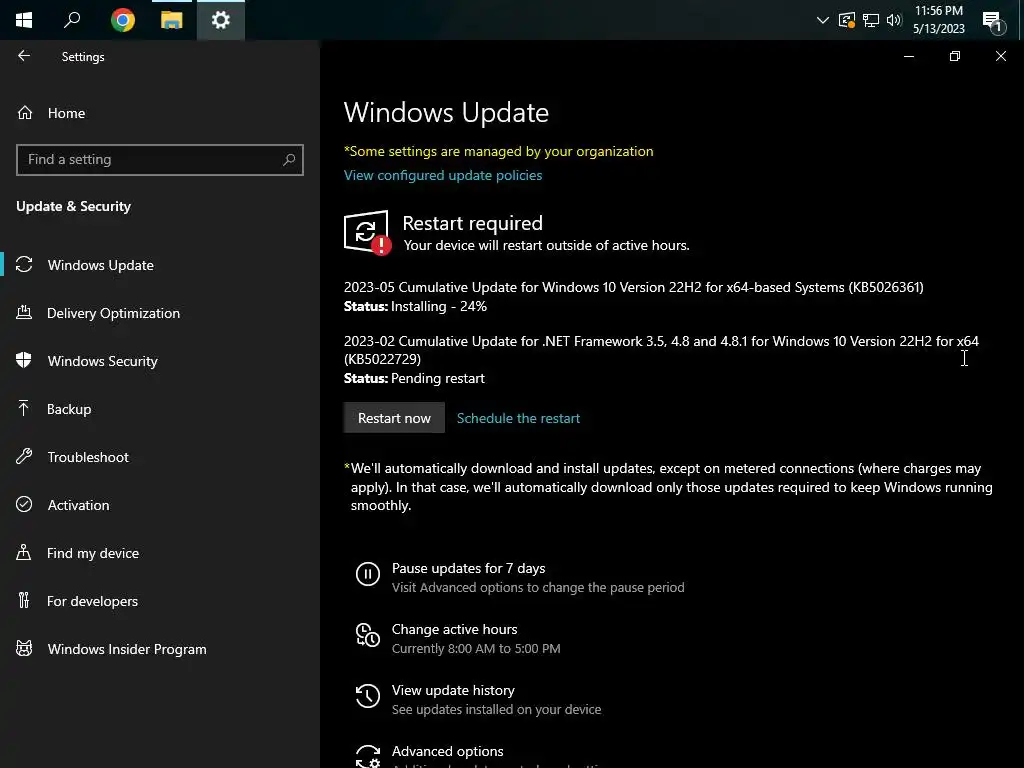This screenshot has height=768, width=1024.
Task: Open Schedule the restart link
Action: click(518, 418)
